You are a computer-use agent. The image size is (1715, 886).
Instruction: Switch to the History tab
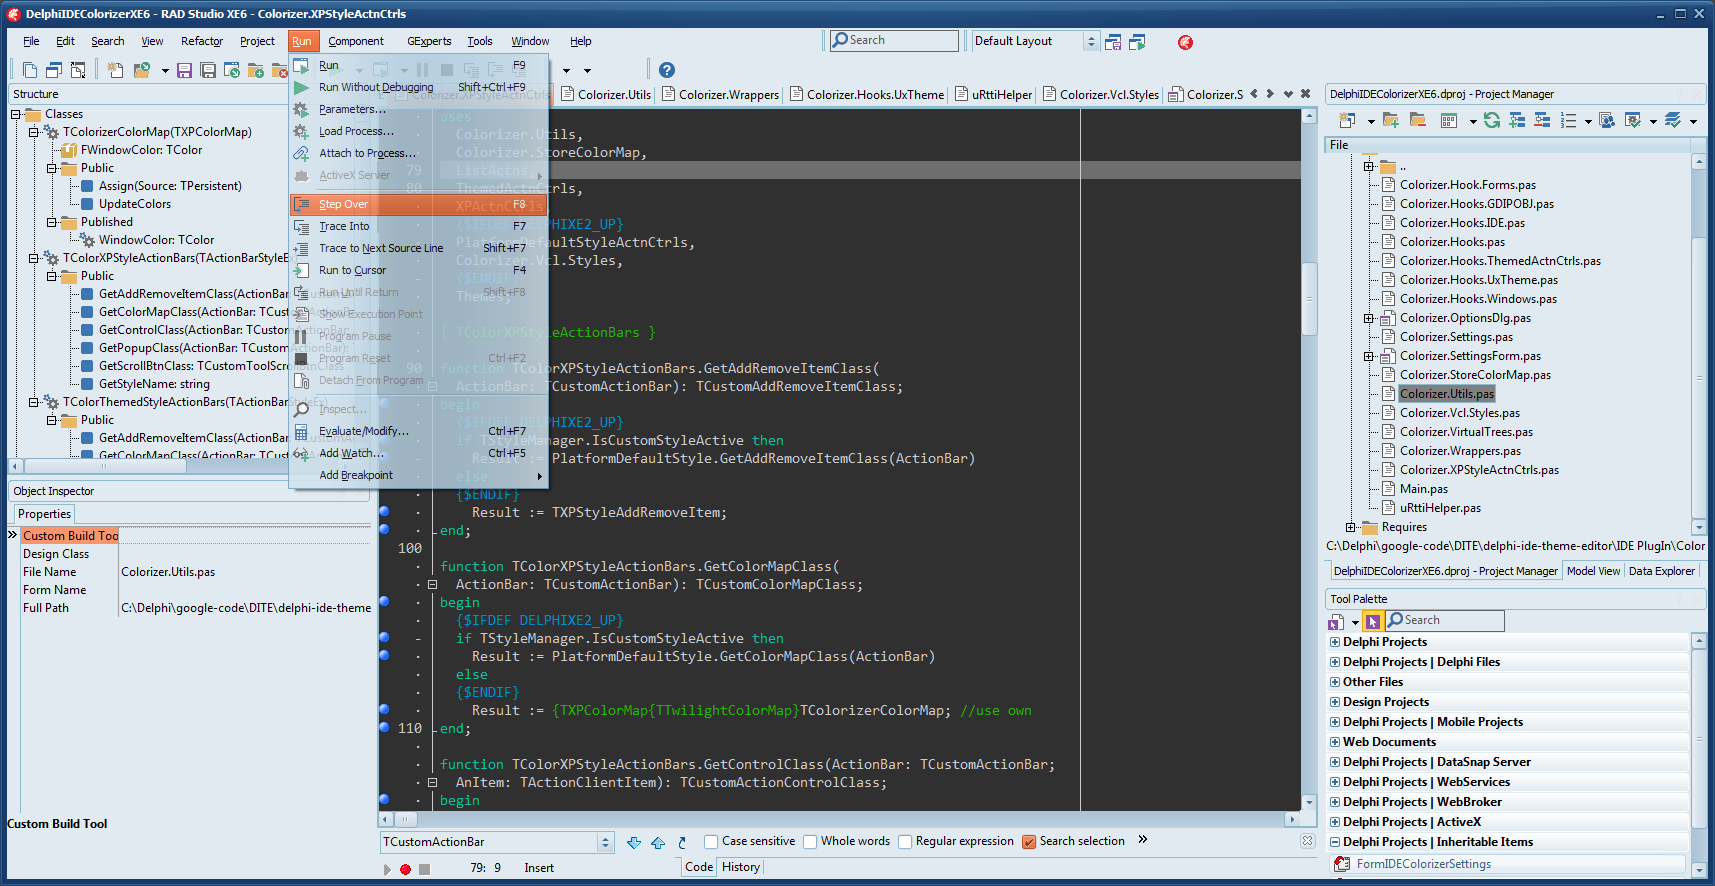pos(740,867)
